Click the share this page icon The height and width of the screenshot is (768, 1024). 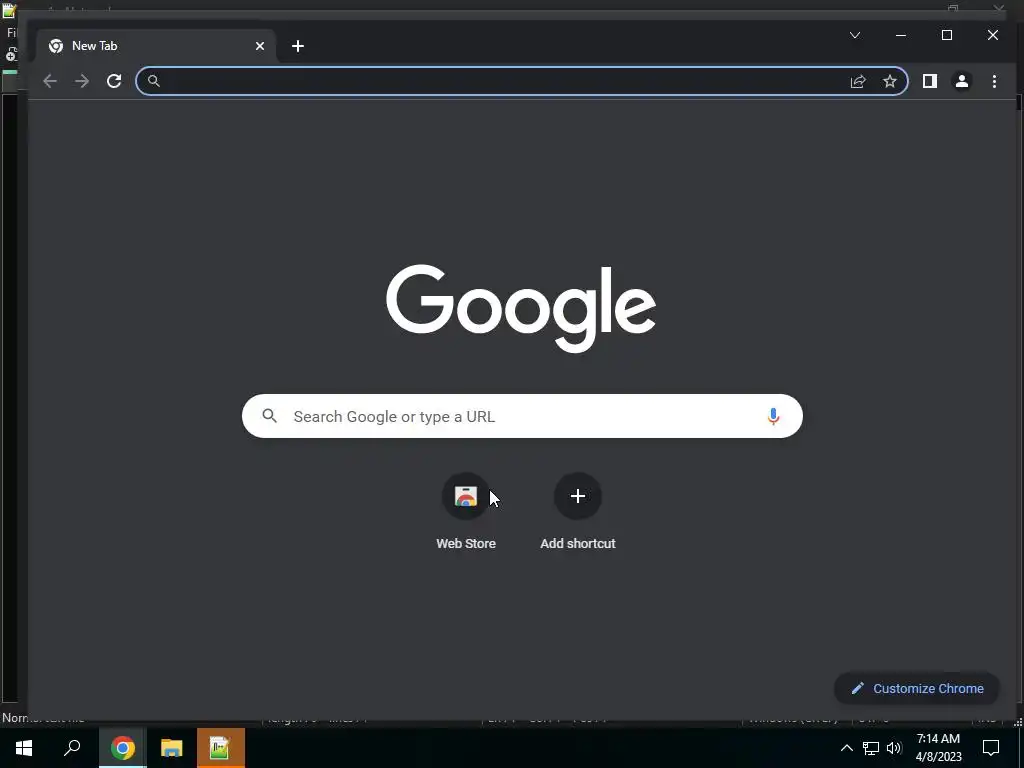point(857,81)
